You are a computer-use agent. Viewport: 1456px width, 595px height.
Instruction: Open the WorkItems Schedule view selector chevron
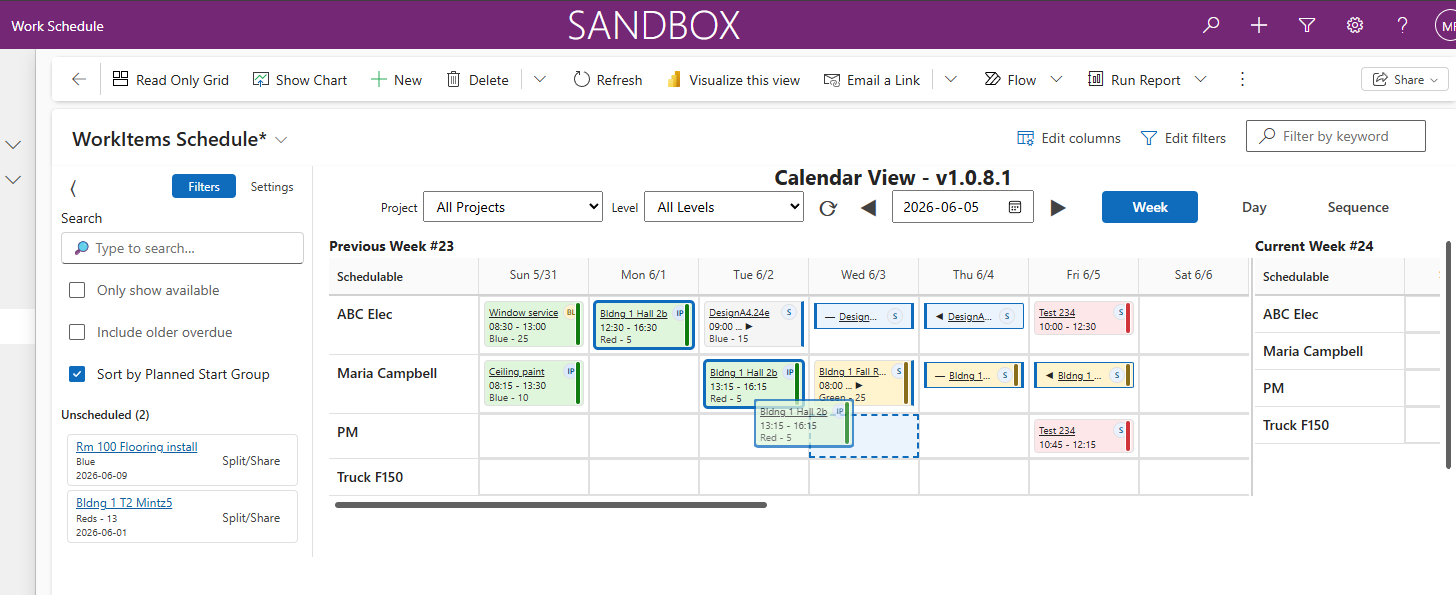[281, 140]
